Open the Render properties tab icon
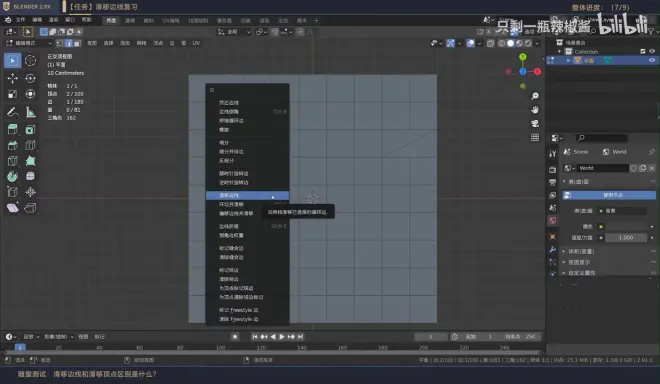The image size is (660, 384). (x=553, y=169)
